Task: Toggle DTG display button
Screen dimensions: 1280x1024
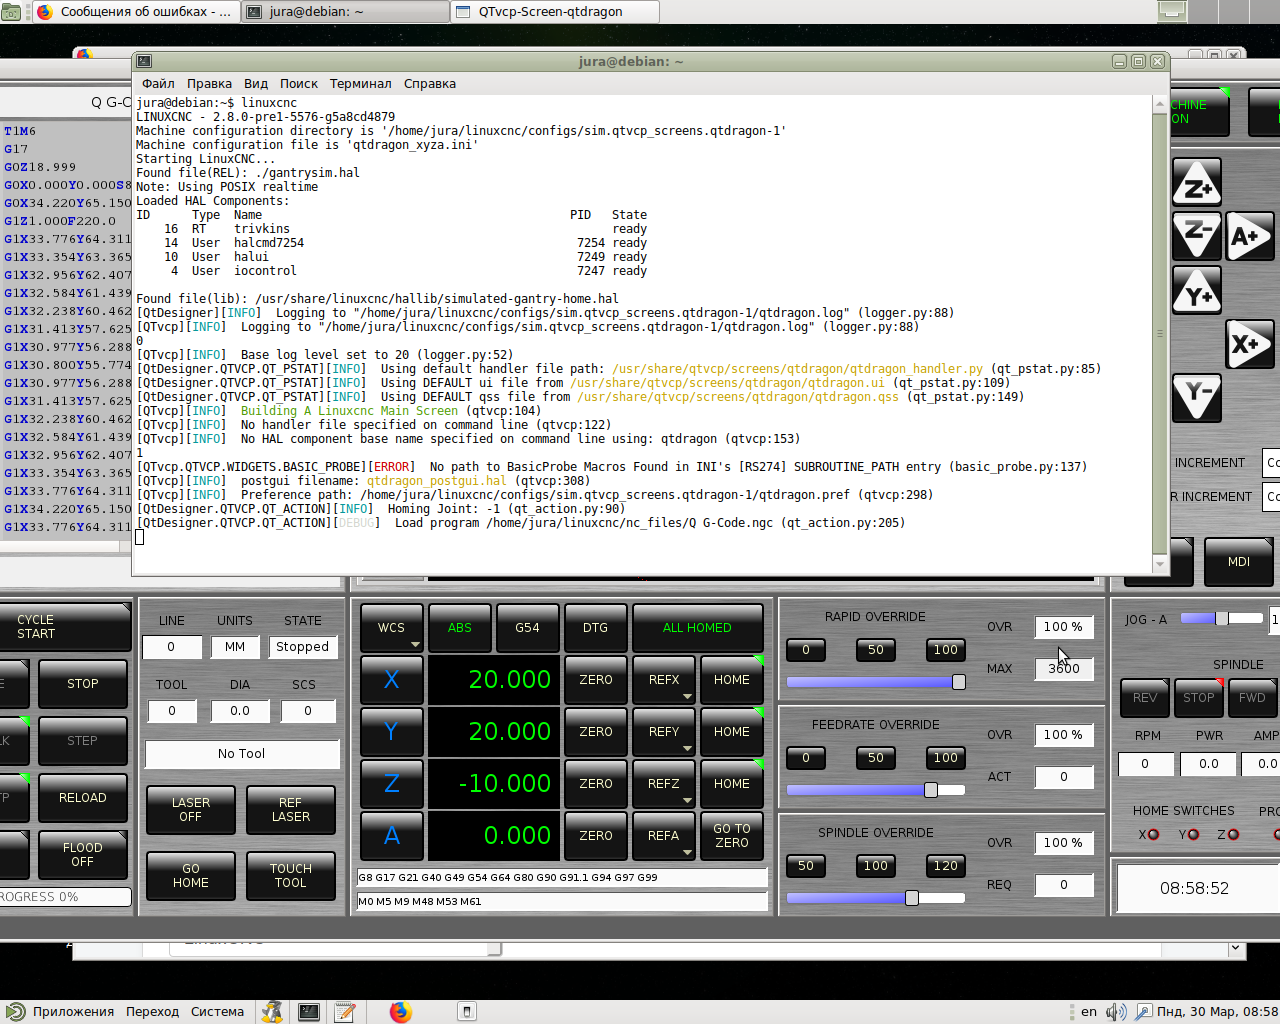Action: click(596, 628)
